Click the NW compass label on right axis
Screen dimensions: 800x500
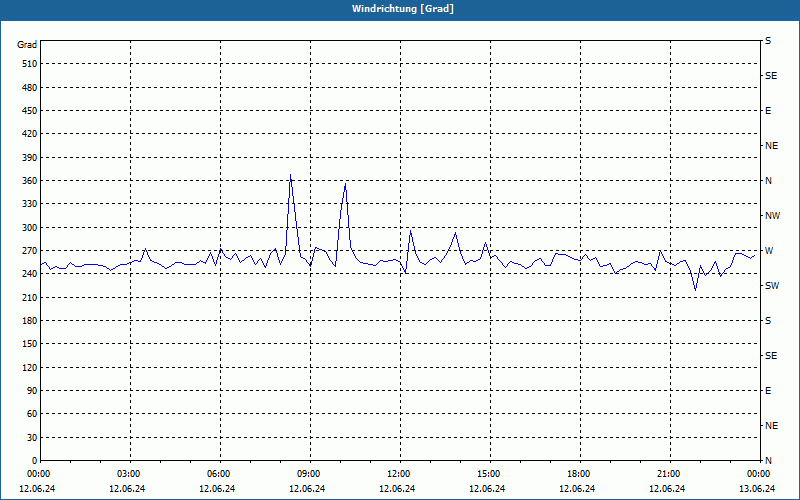click(x=772, y=216)
